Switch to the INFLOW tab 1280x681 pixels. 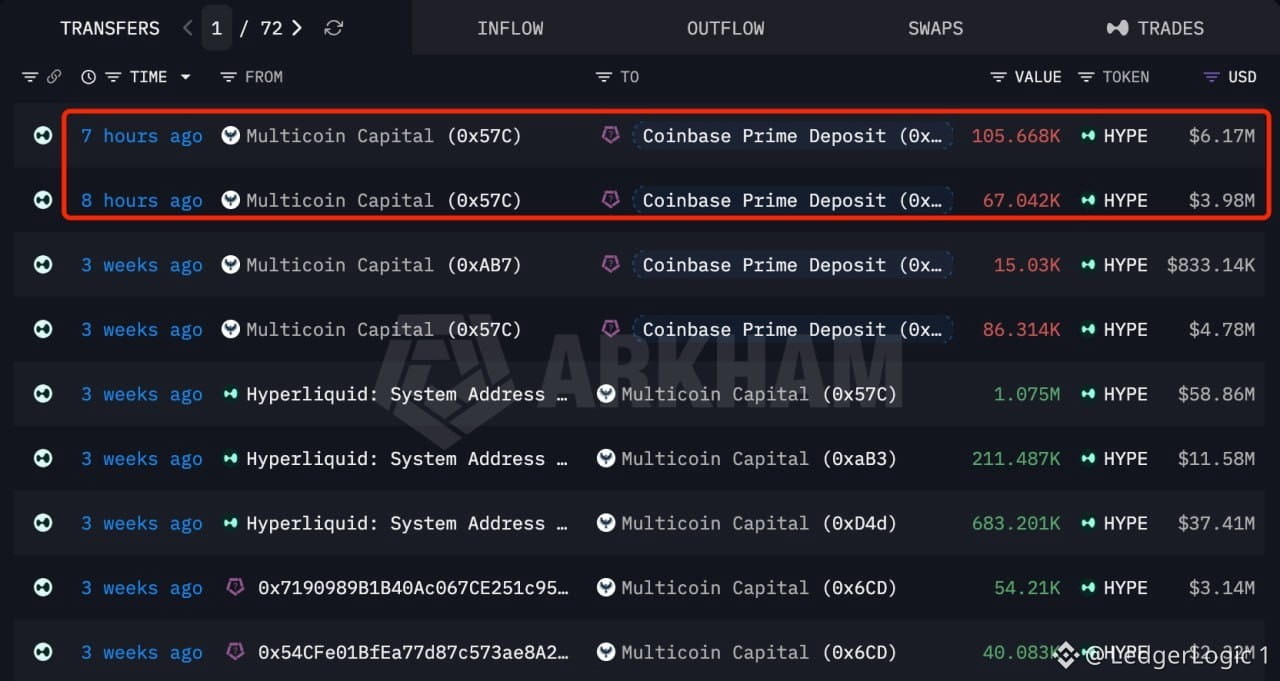pyautogui.click(x=510, y=28)
